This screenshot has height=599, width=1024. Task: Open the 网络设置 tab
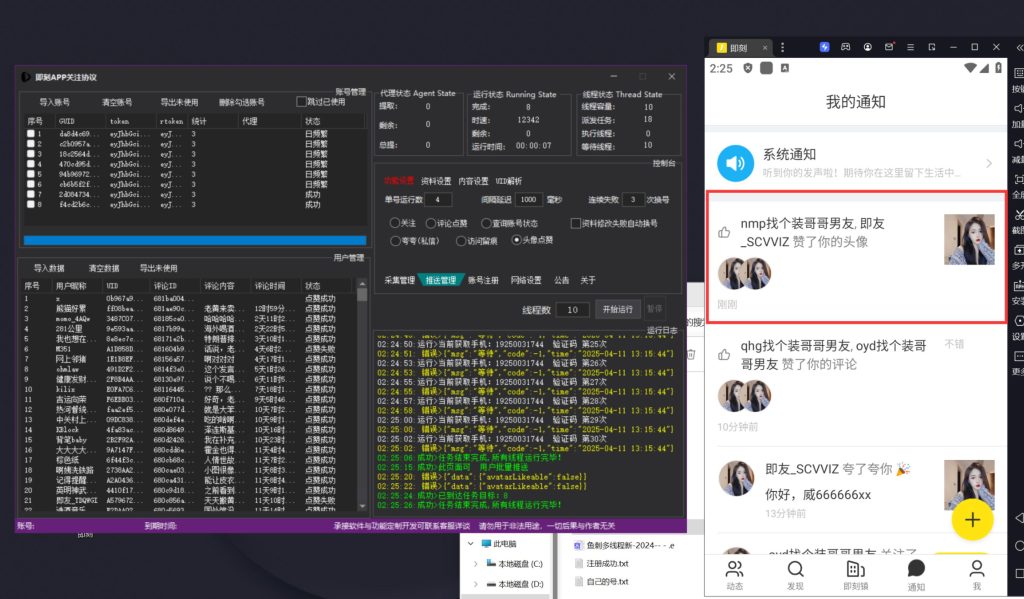526,280
